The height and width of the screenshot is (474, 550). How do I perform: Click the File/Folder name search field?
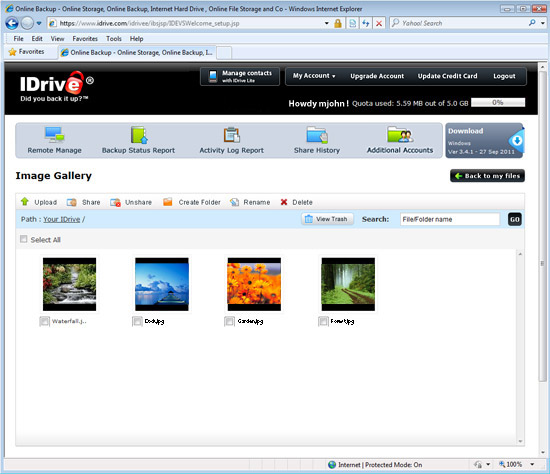point(450,219)
